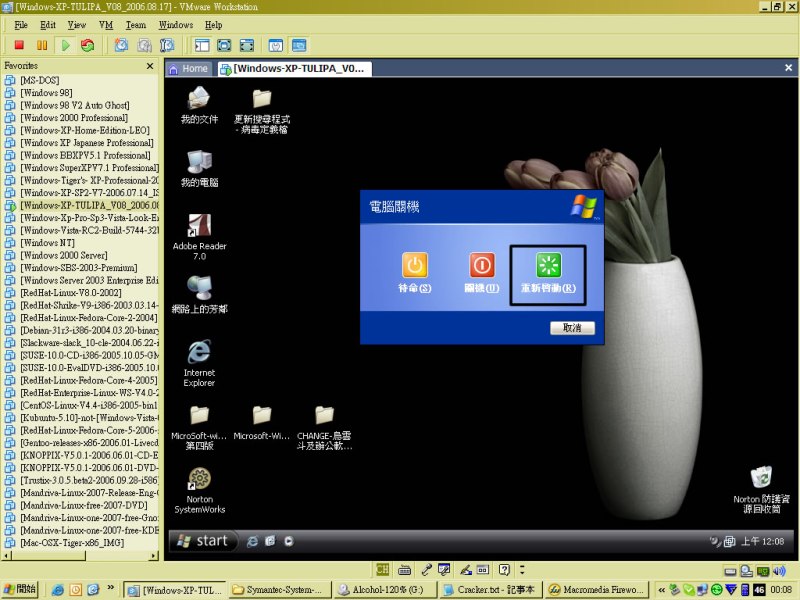Switch to Console view toolbar icon
The width and height of the screenshot is (800, 600).
(299, 45)
